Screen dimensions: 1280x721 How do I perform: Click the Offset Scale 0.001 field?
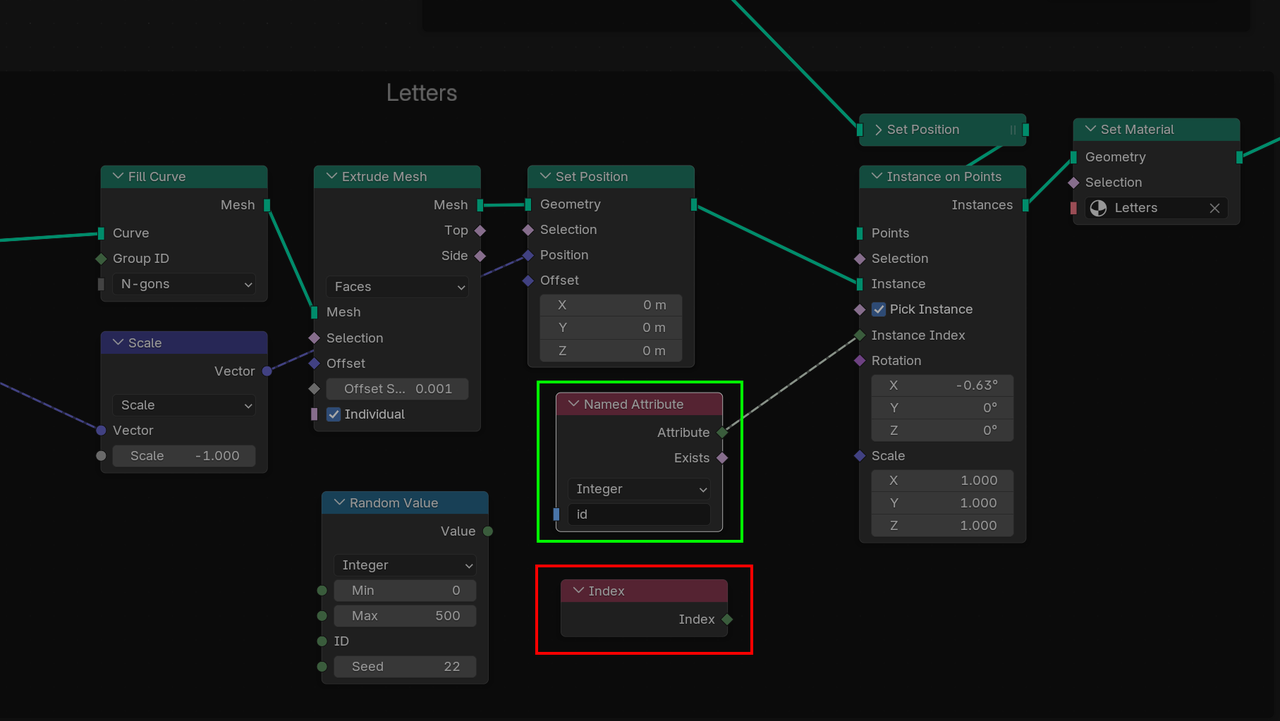(x=398, y=389)
